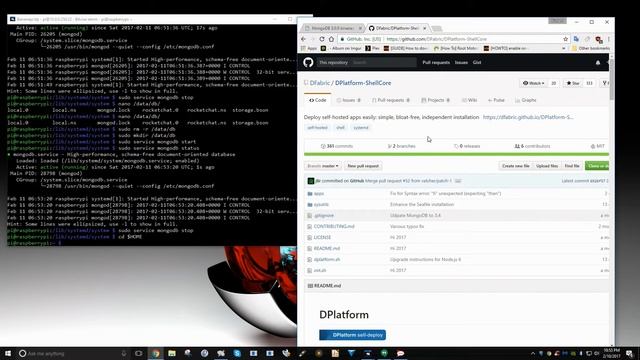View the 0 releases link
This screenshot has height=360, width=640.
(x=467, y=146)
